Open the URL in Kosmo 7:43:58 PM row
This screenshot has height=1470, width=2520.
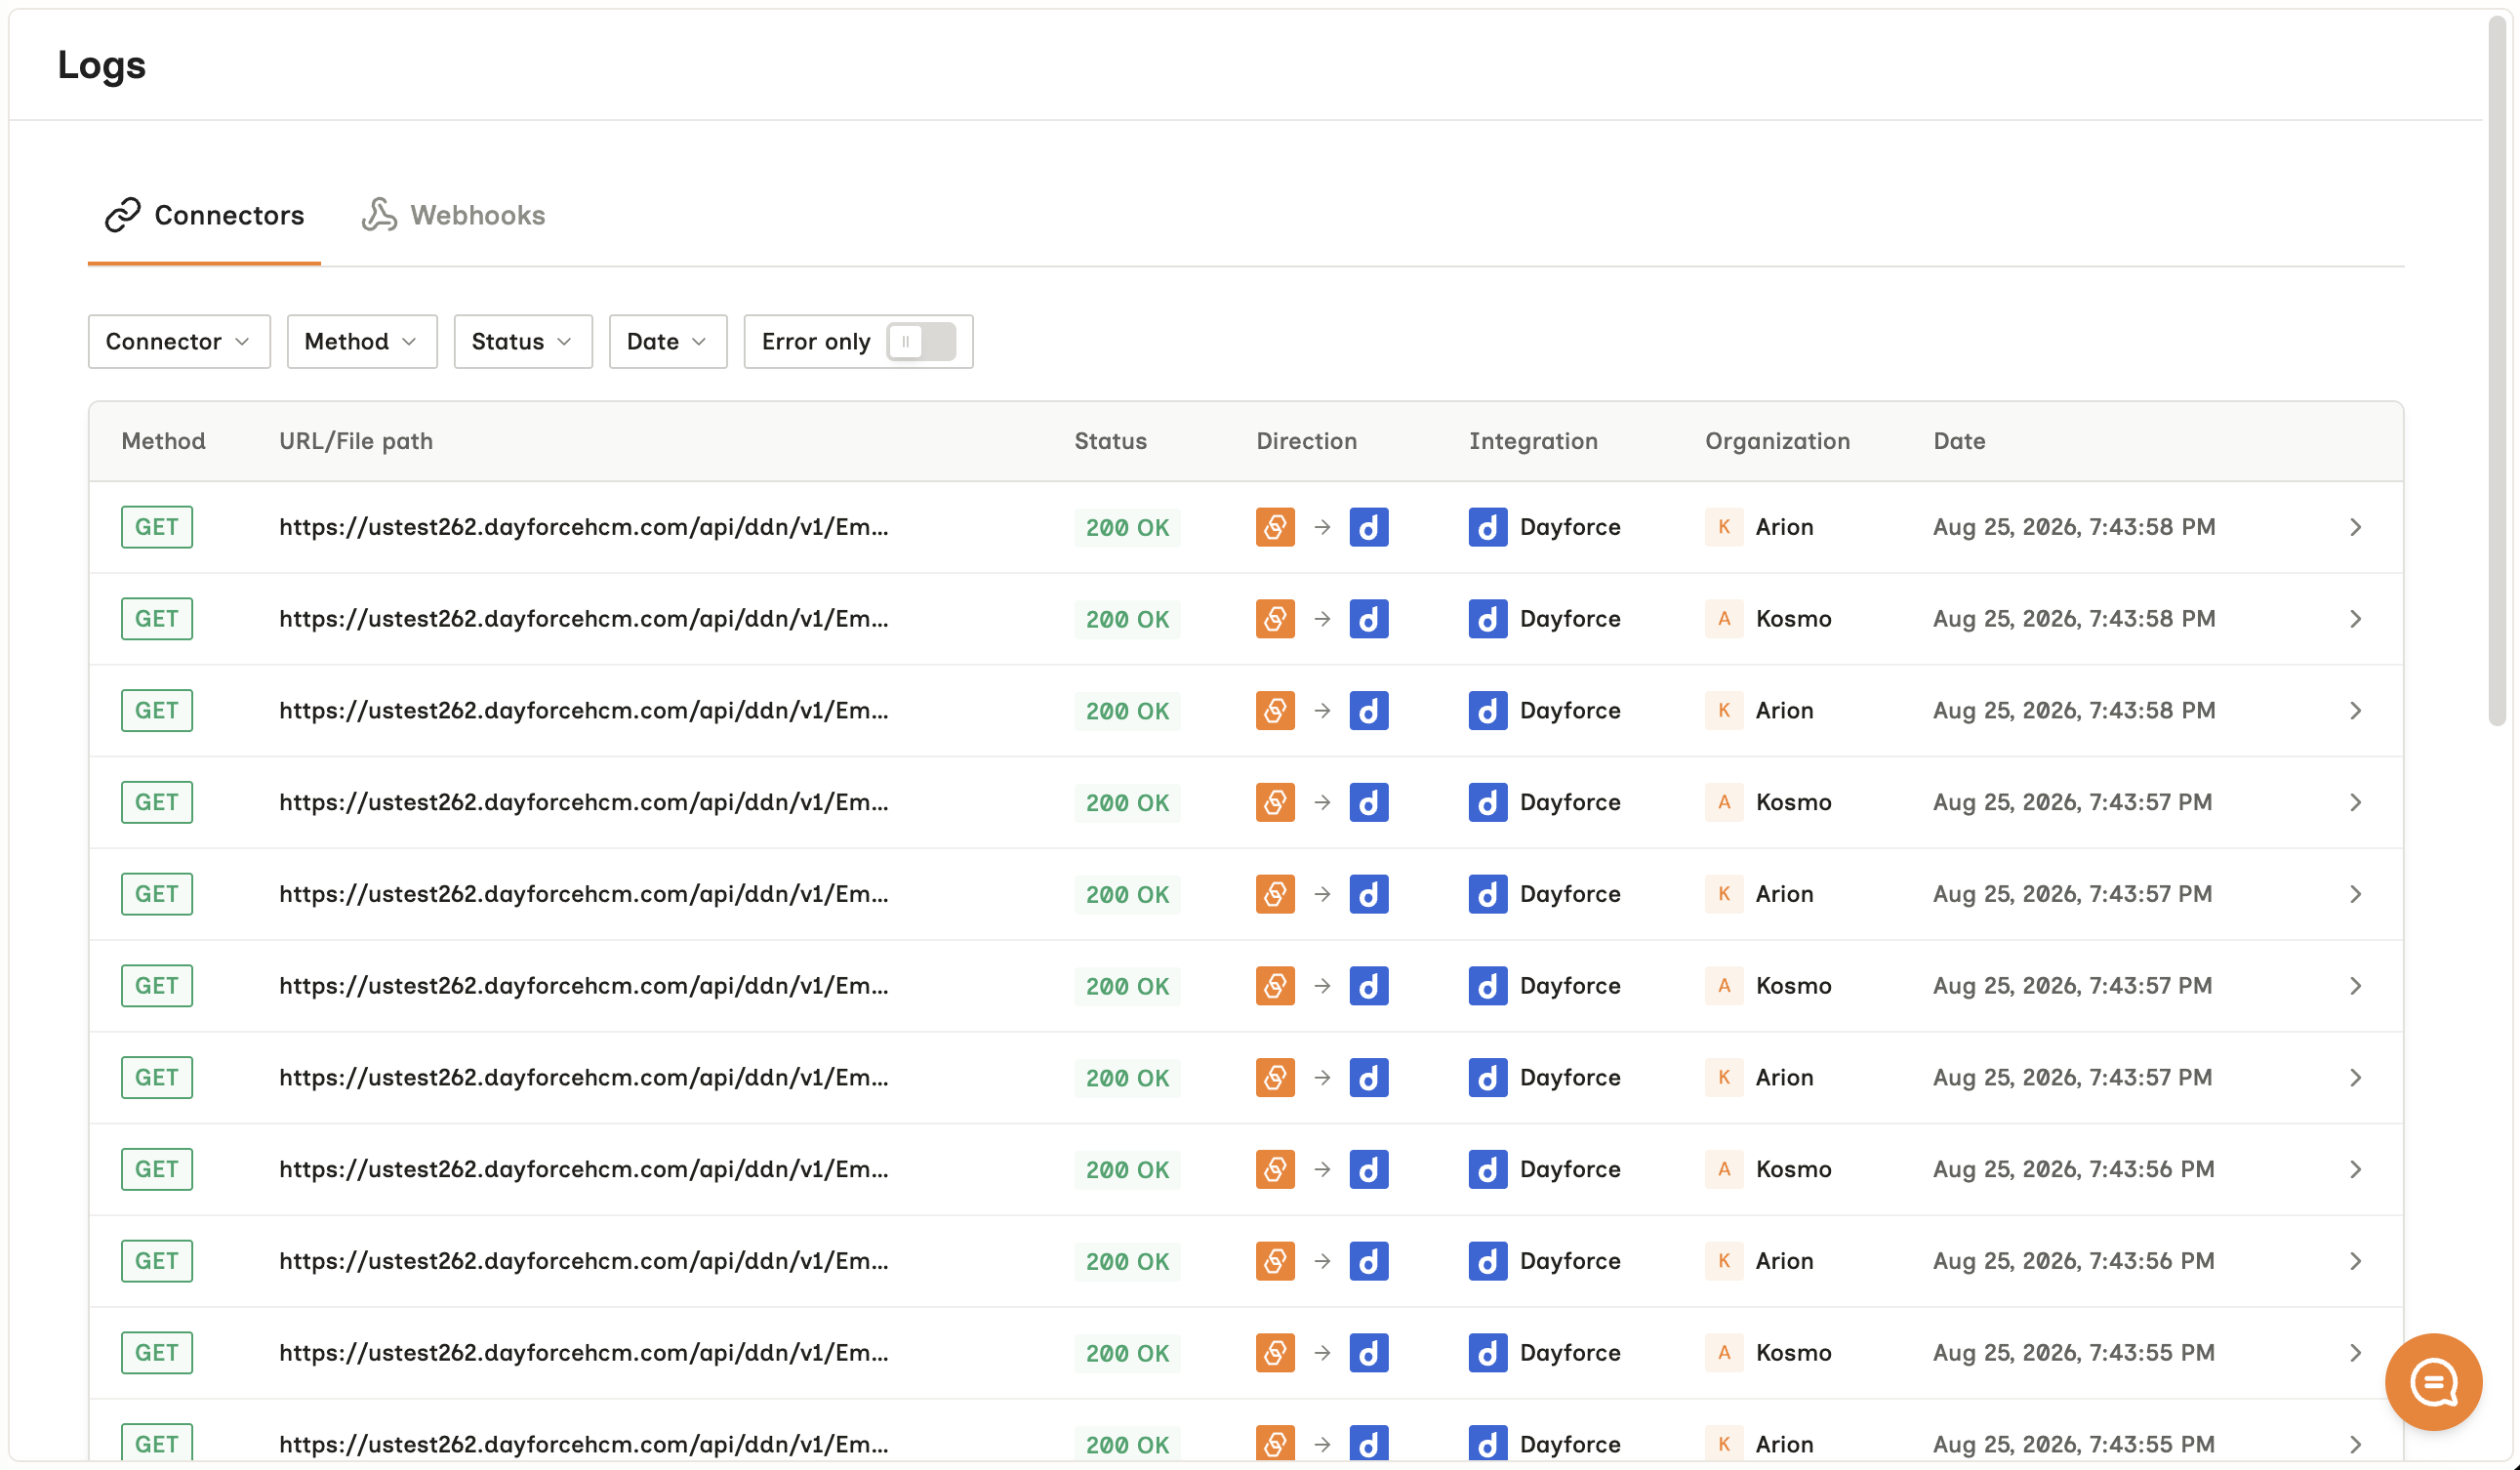click(x=583, y=619)
